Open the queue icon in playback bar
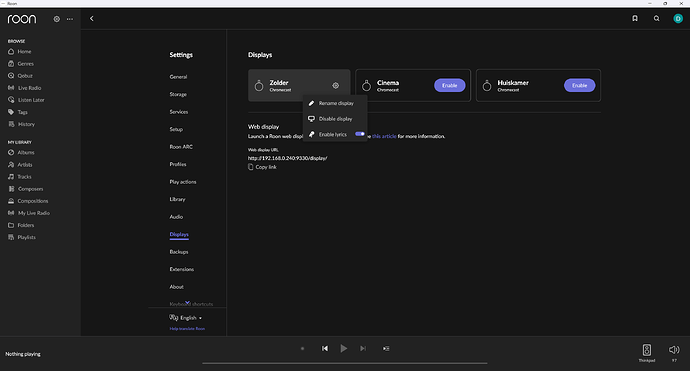This screenshot has height=371, width=690. pos(386,349)
